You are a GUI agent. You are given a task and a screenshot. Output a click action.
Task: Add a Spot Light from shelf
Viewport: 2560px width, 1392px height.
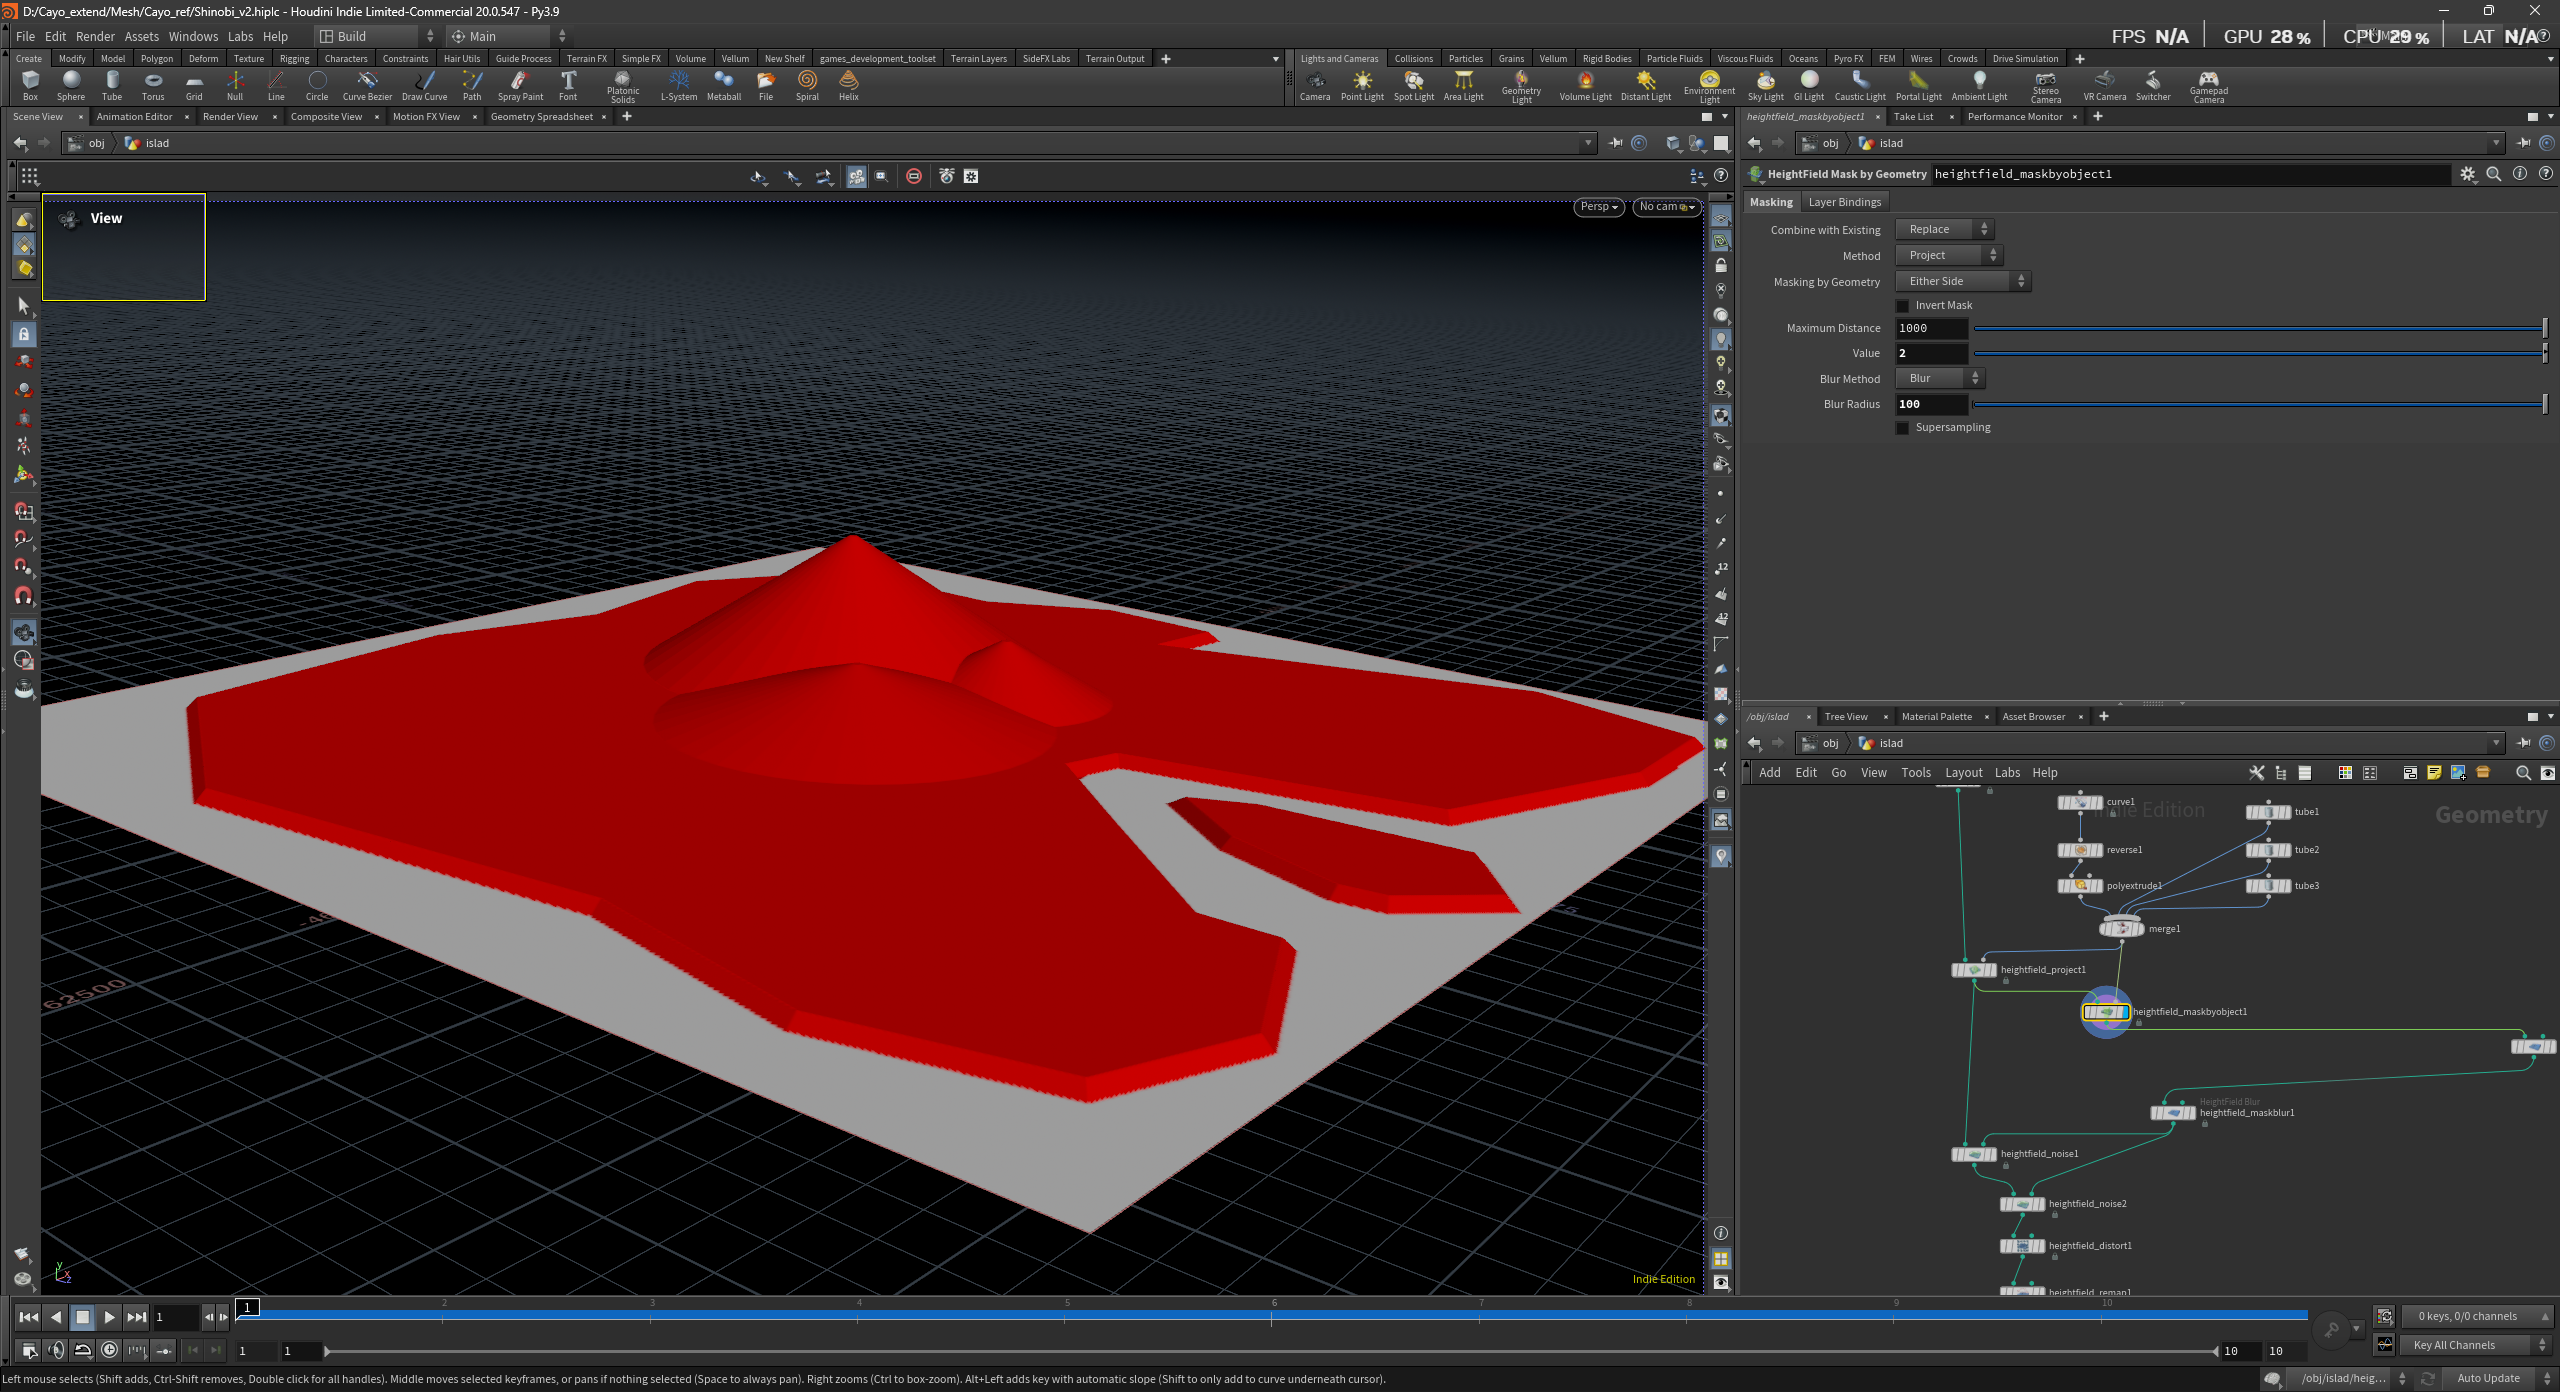click(1413, 84)
